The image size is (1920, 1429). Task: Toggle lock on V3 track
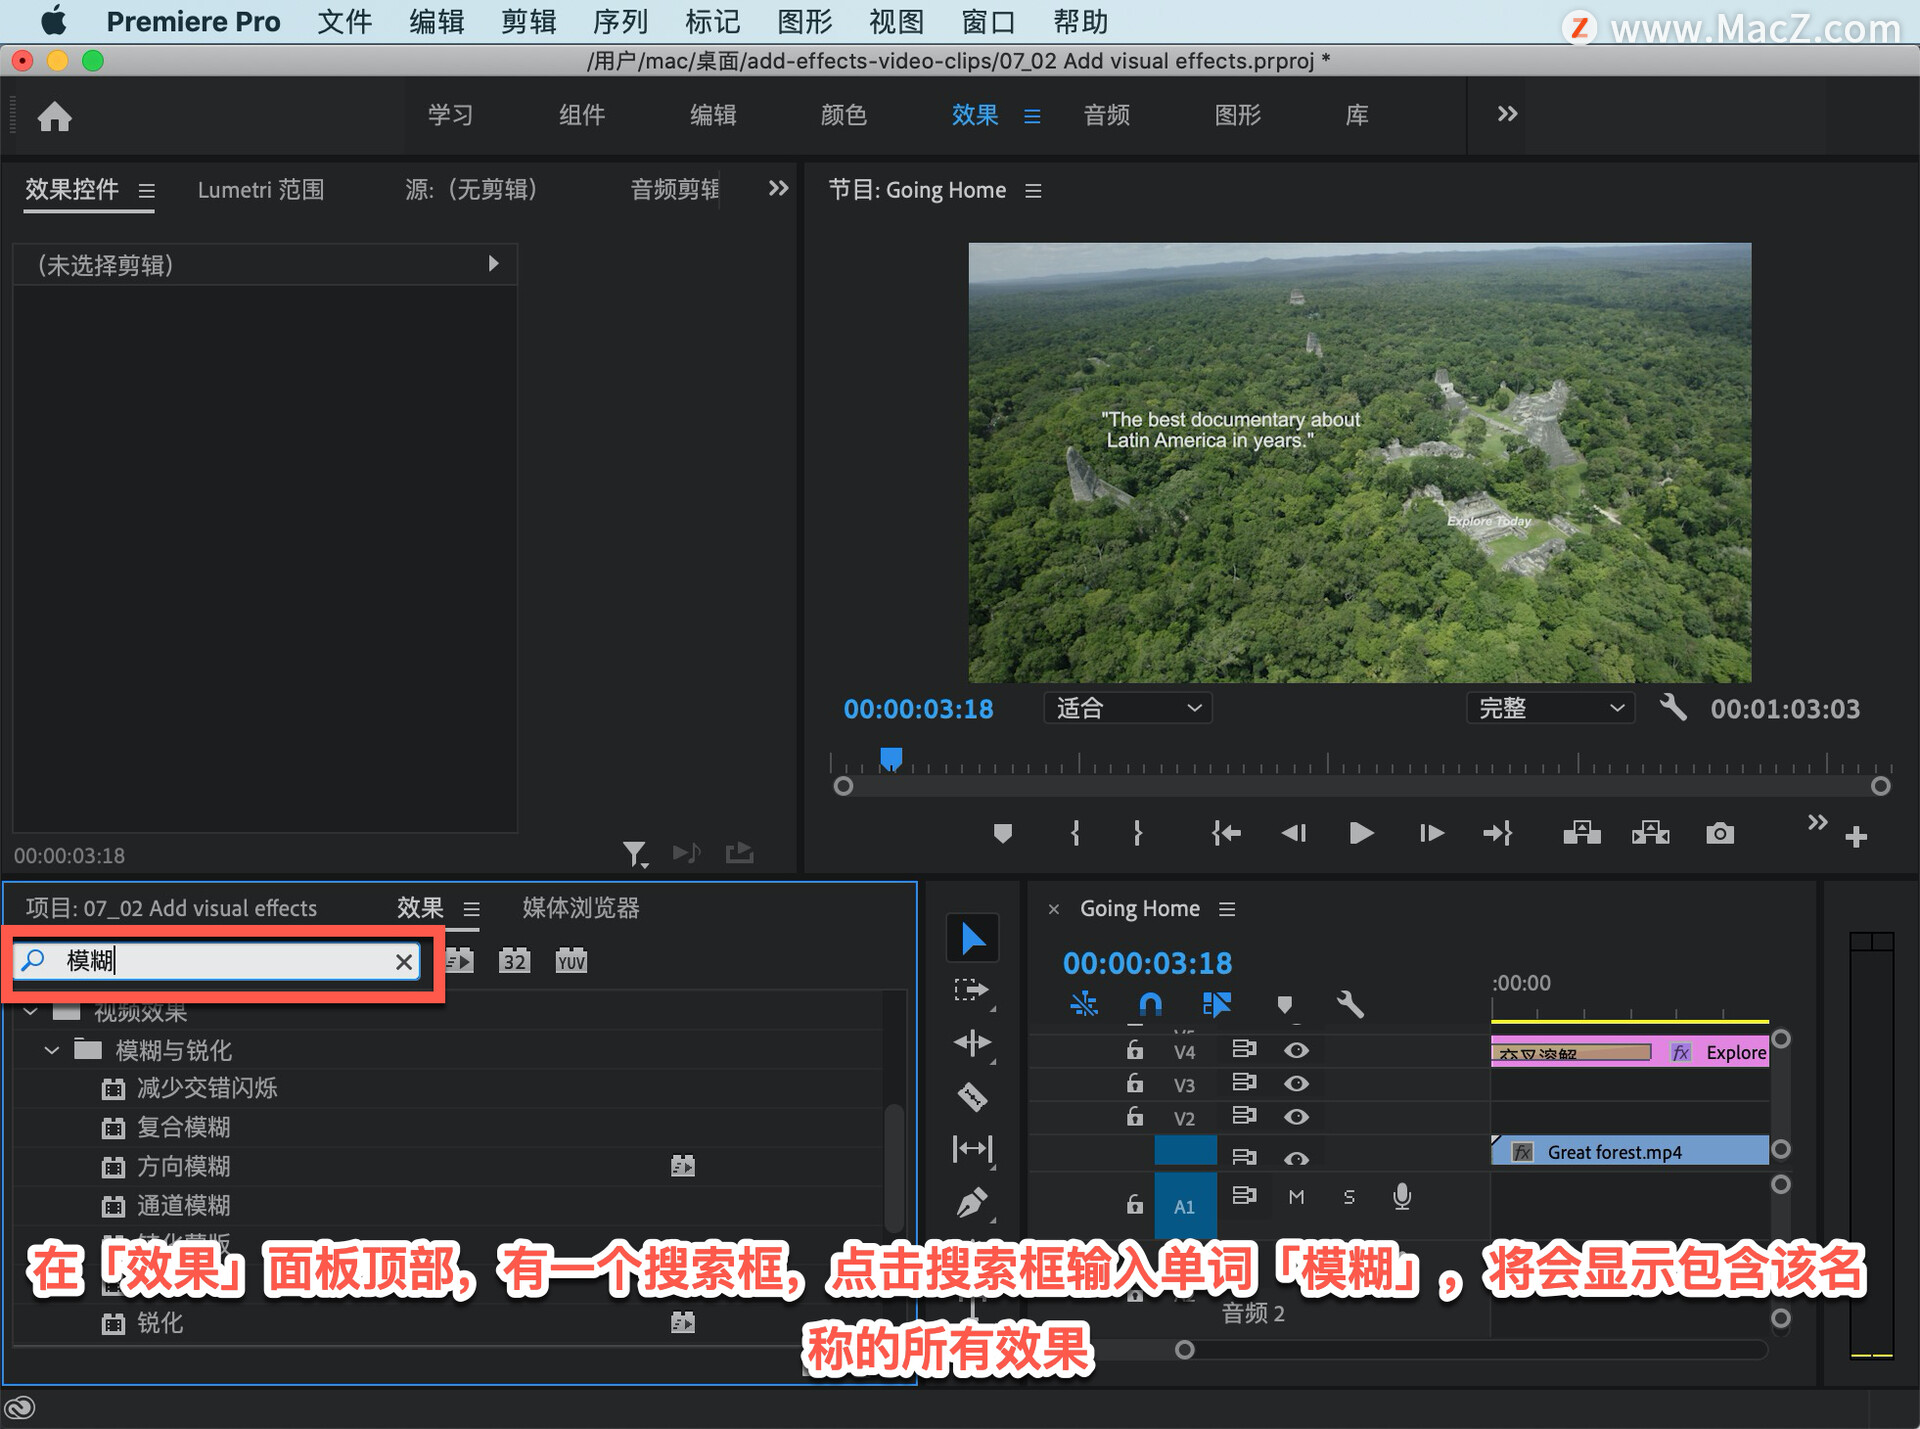(1134, 1083)
